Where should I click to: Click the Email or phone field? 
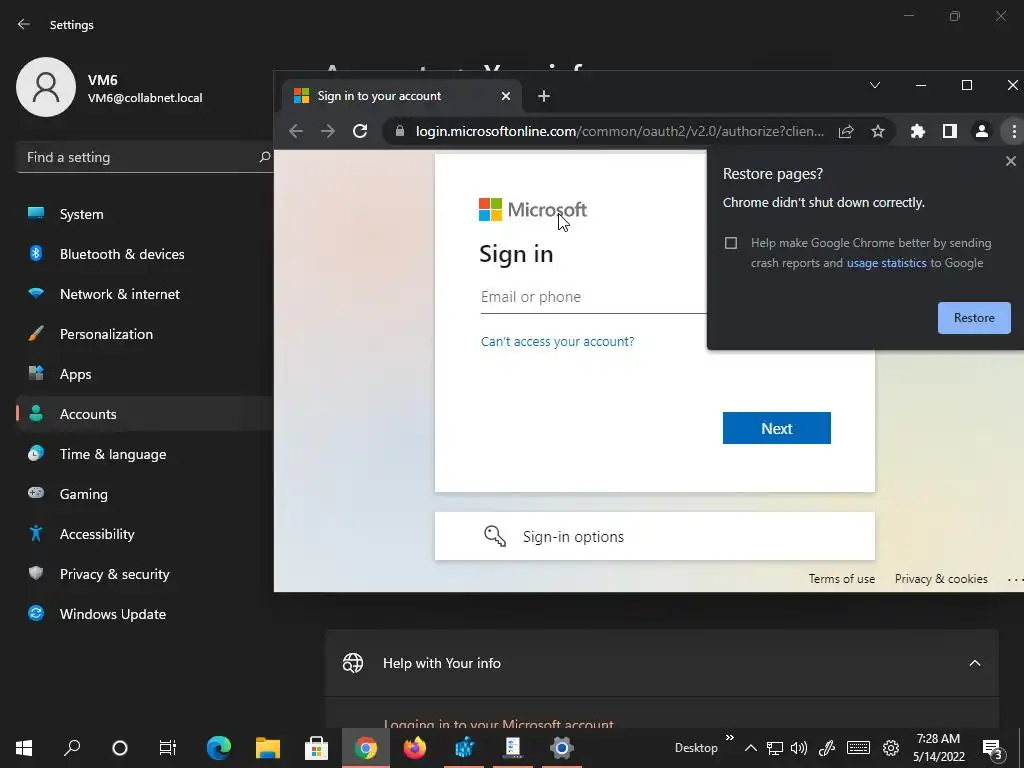point(593,297)
